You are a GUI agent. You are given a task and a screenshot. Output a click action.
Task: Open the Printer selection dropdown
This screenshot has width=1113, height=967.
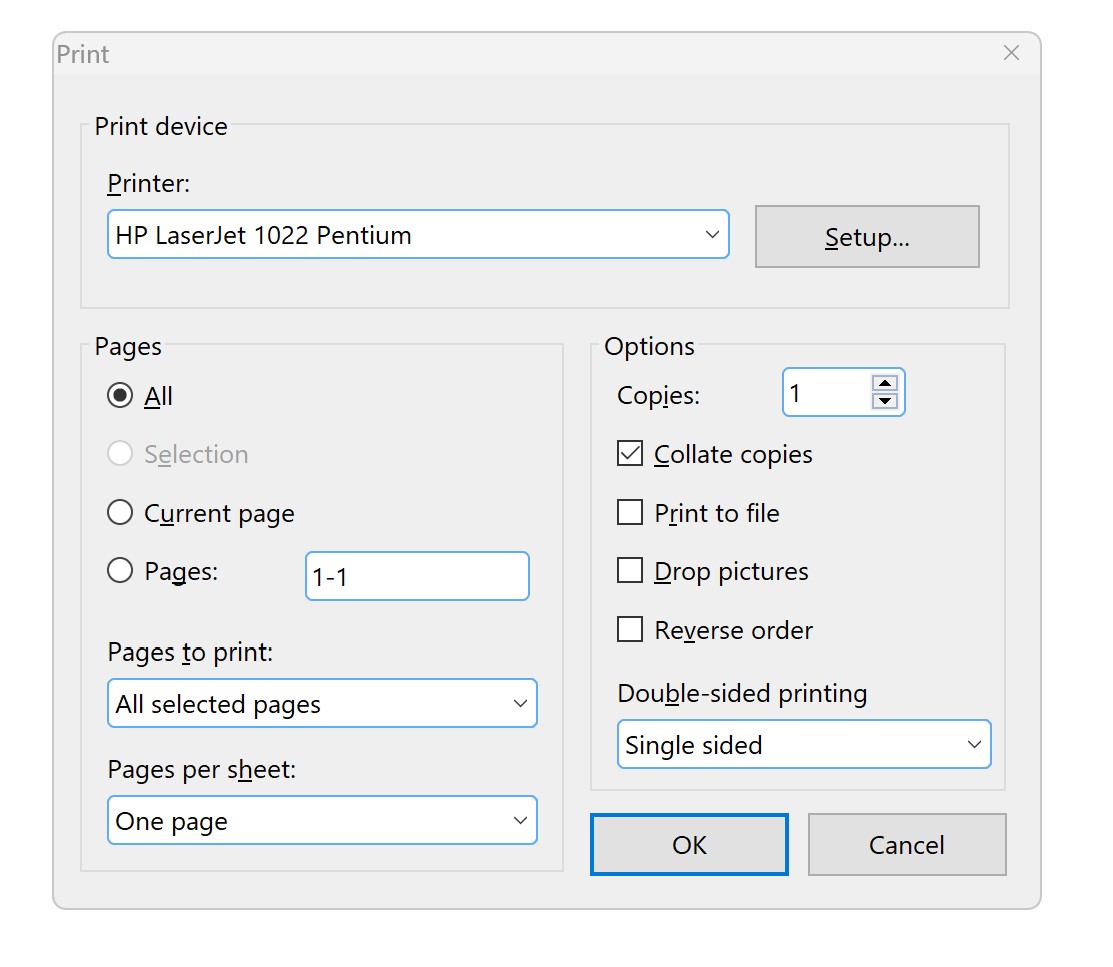pos(418,235)
